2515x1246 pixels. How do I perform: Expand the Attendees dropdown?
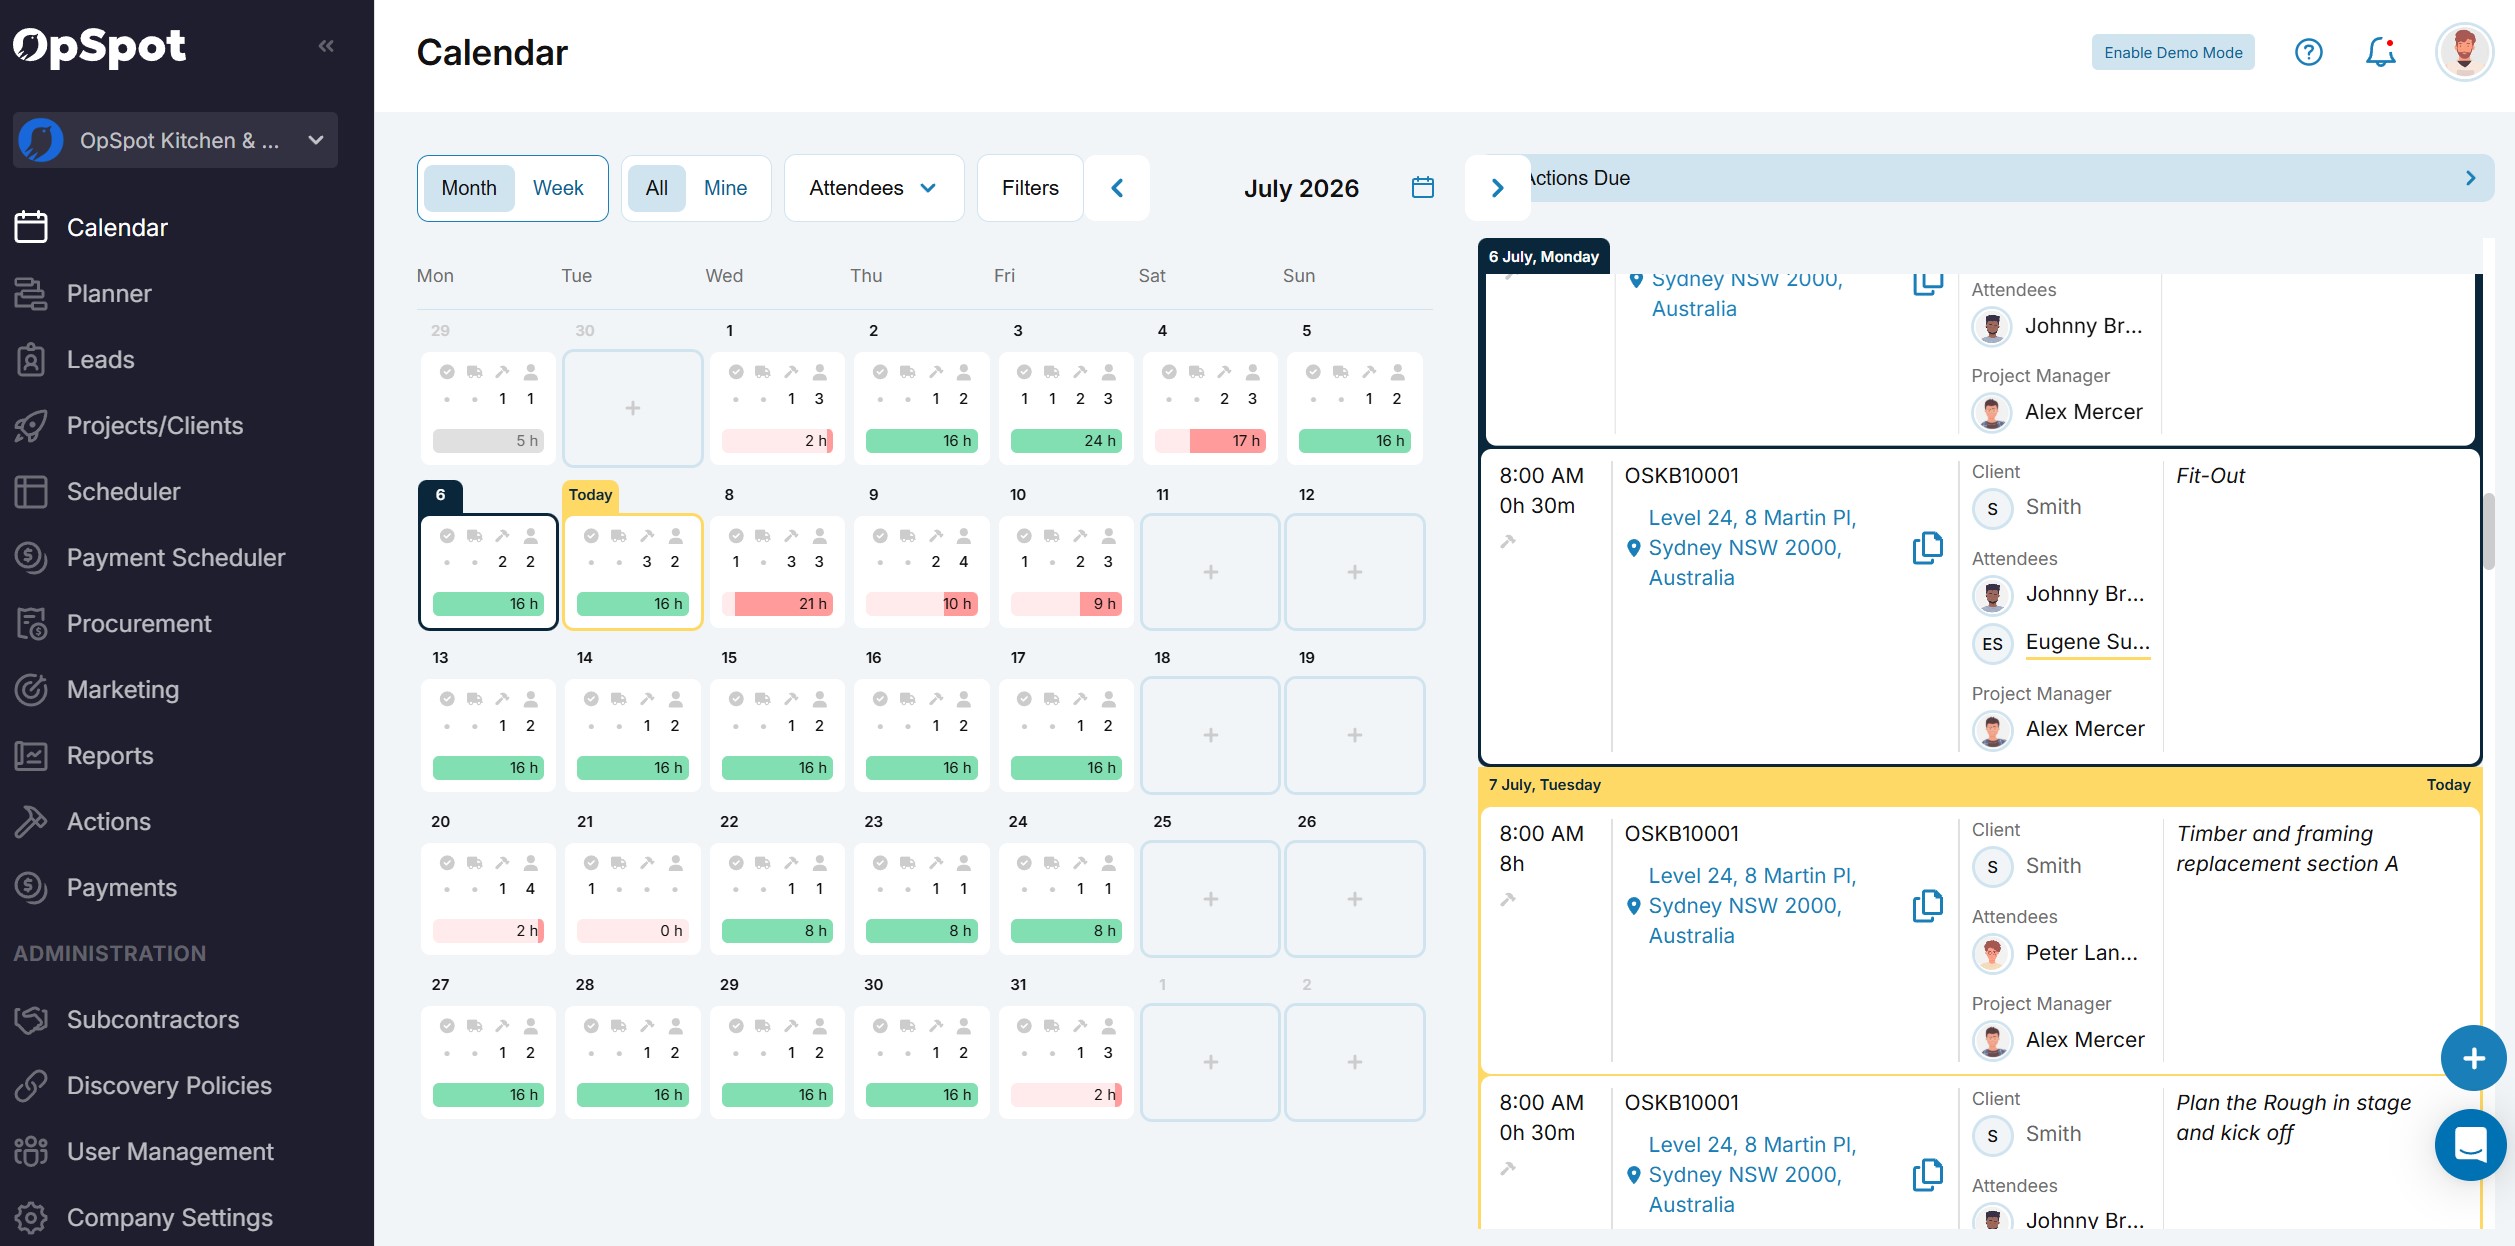[873, 188]
